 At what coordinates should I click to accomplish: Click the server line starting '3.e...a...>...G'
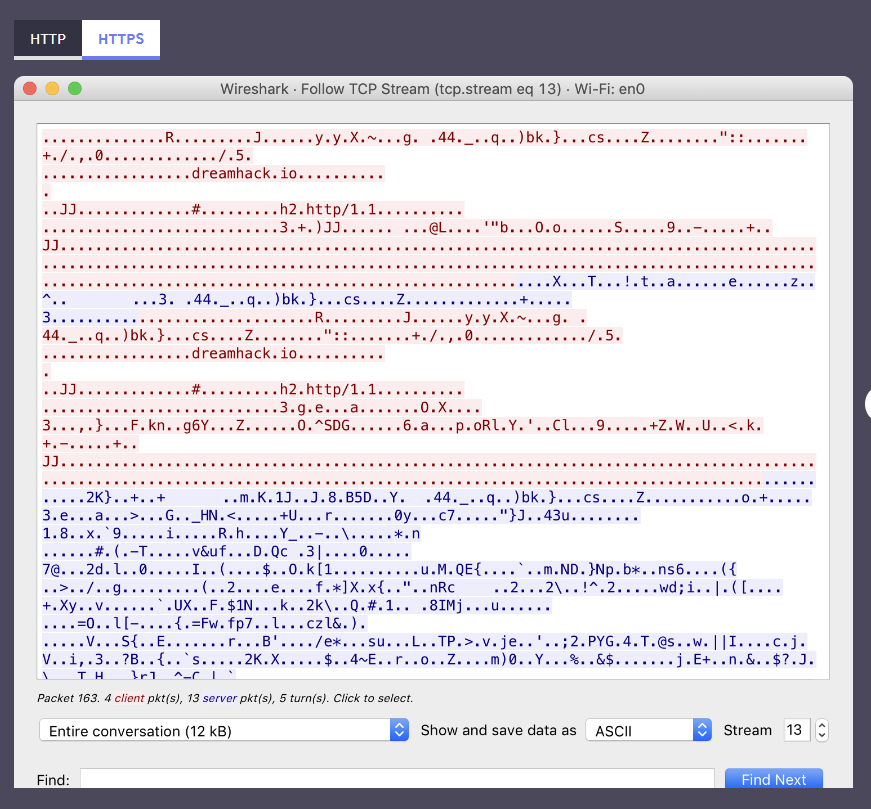tap(341, 516)
